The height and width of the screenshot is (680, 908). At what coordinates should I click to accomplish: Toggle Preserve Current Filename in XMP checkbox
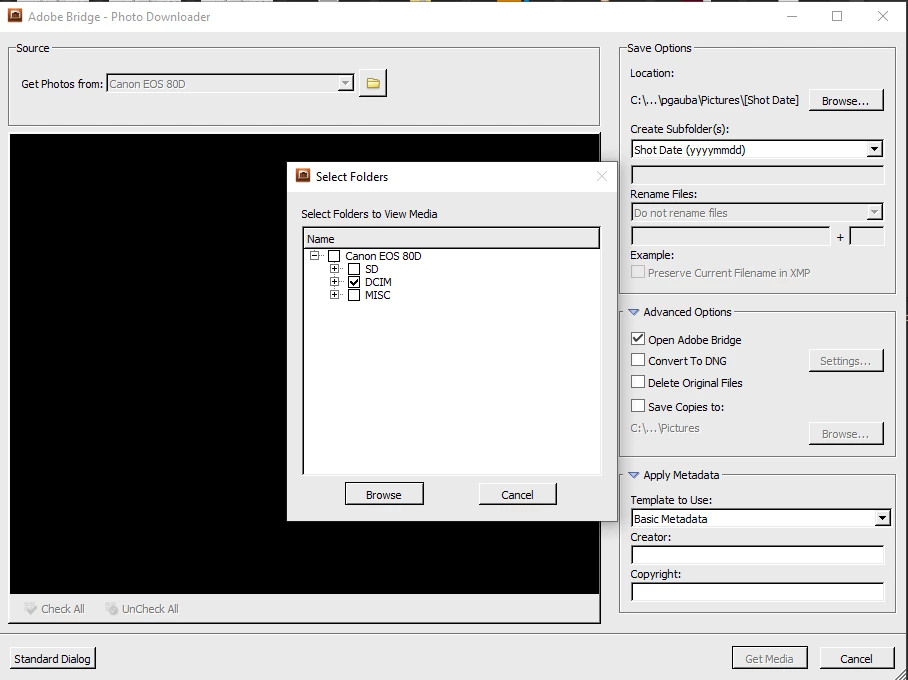tap(638, 272)
